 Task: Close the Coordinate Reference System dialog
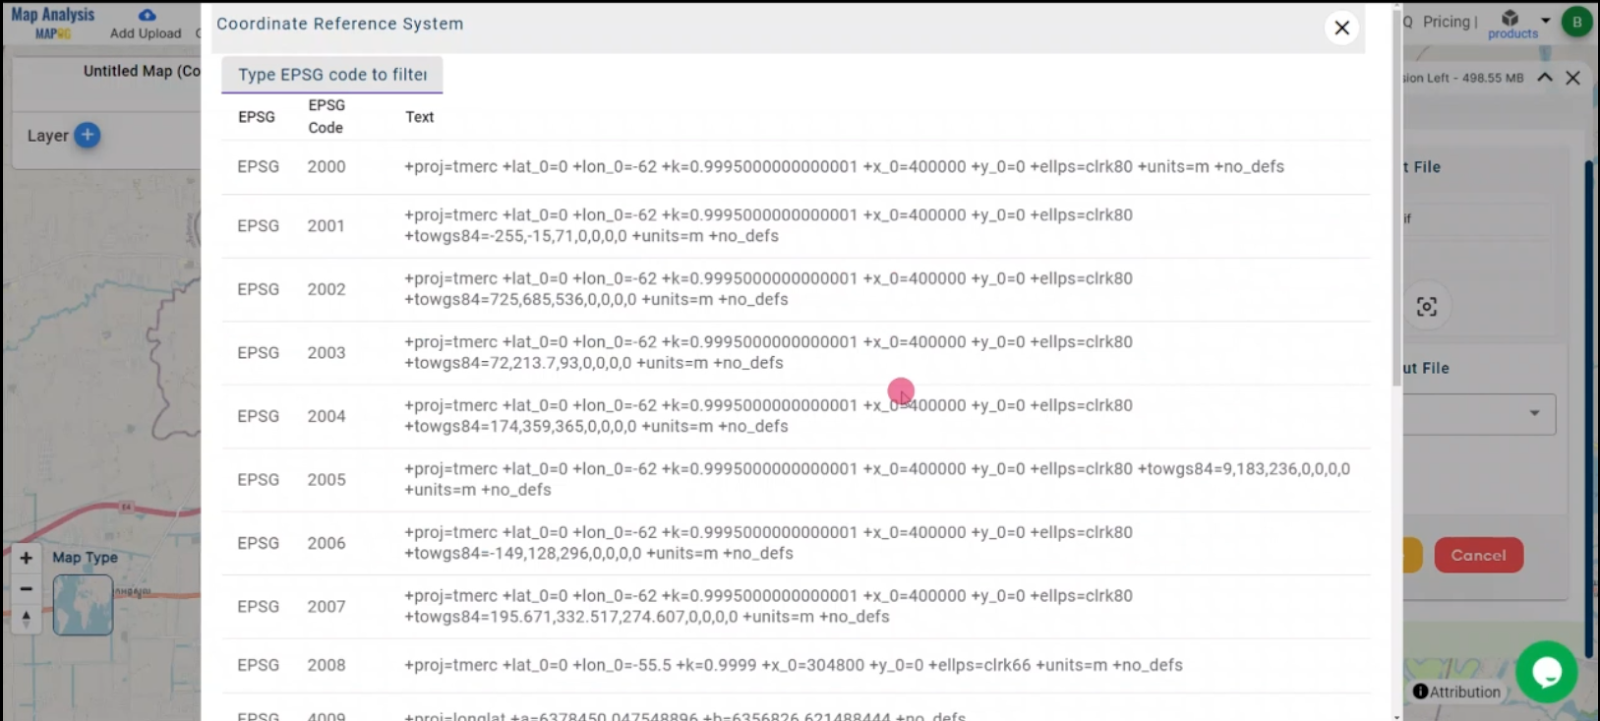(1341, 28)
